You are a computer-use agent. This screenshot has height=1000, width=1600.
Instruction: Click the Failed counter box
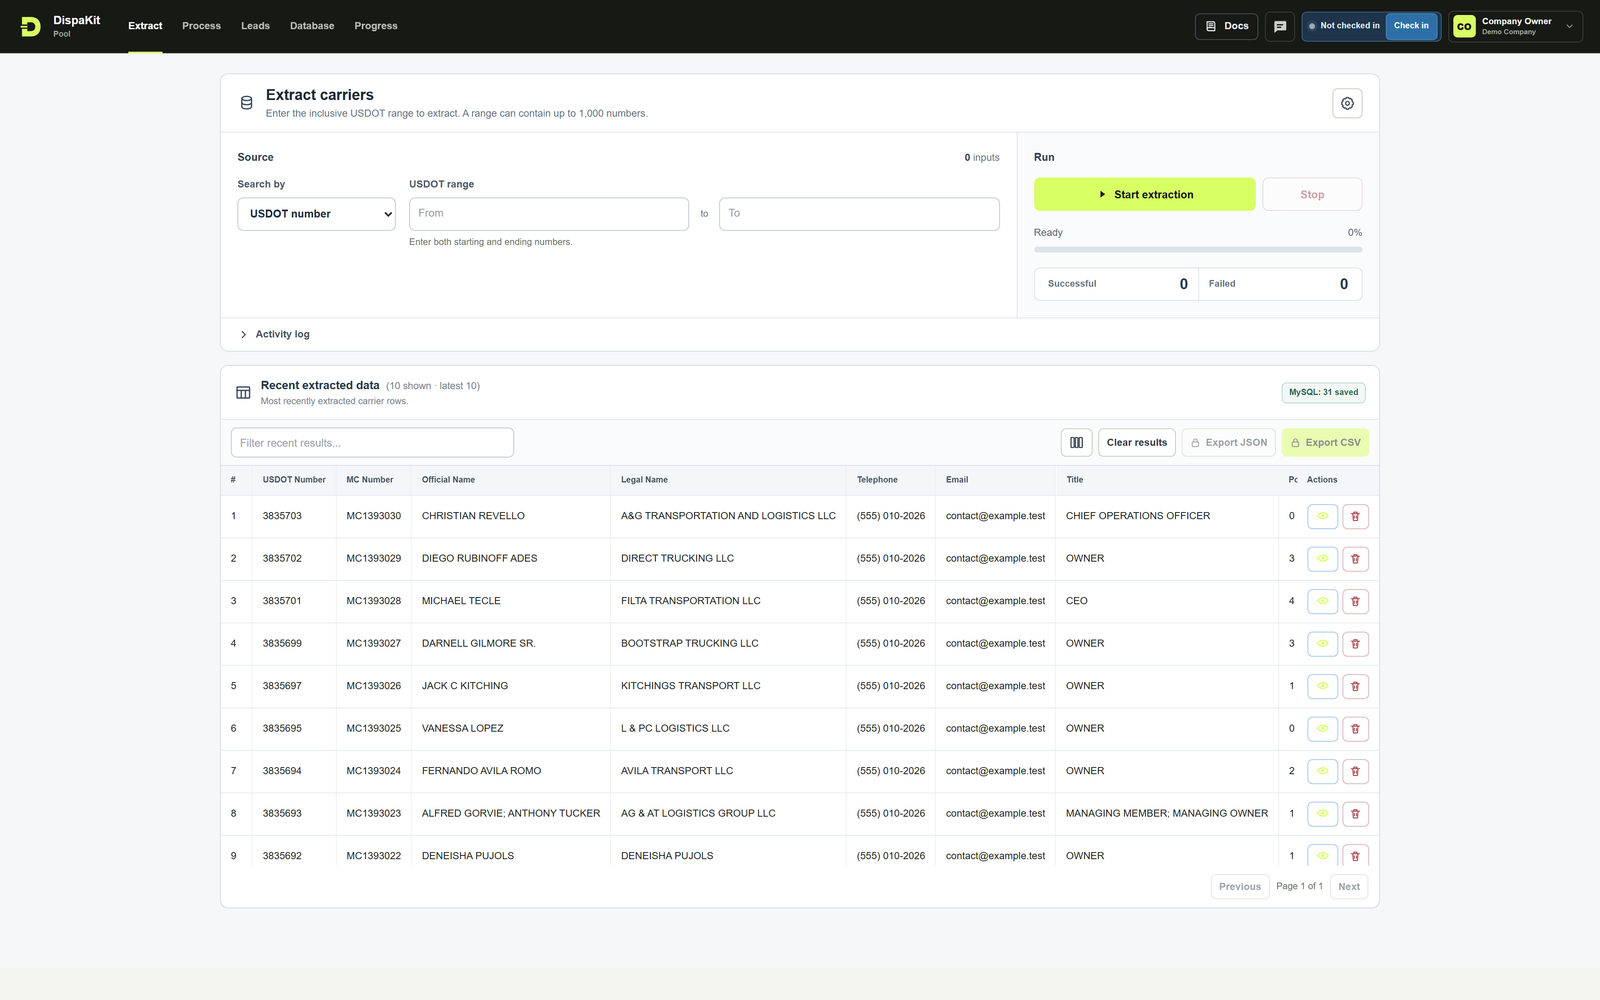(1280, 284)
